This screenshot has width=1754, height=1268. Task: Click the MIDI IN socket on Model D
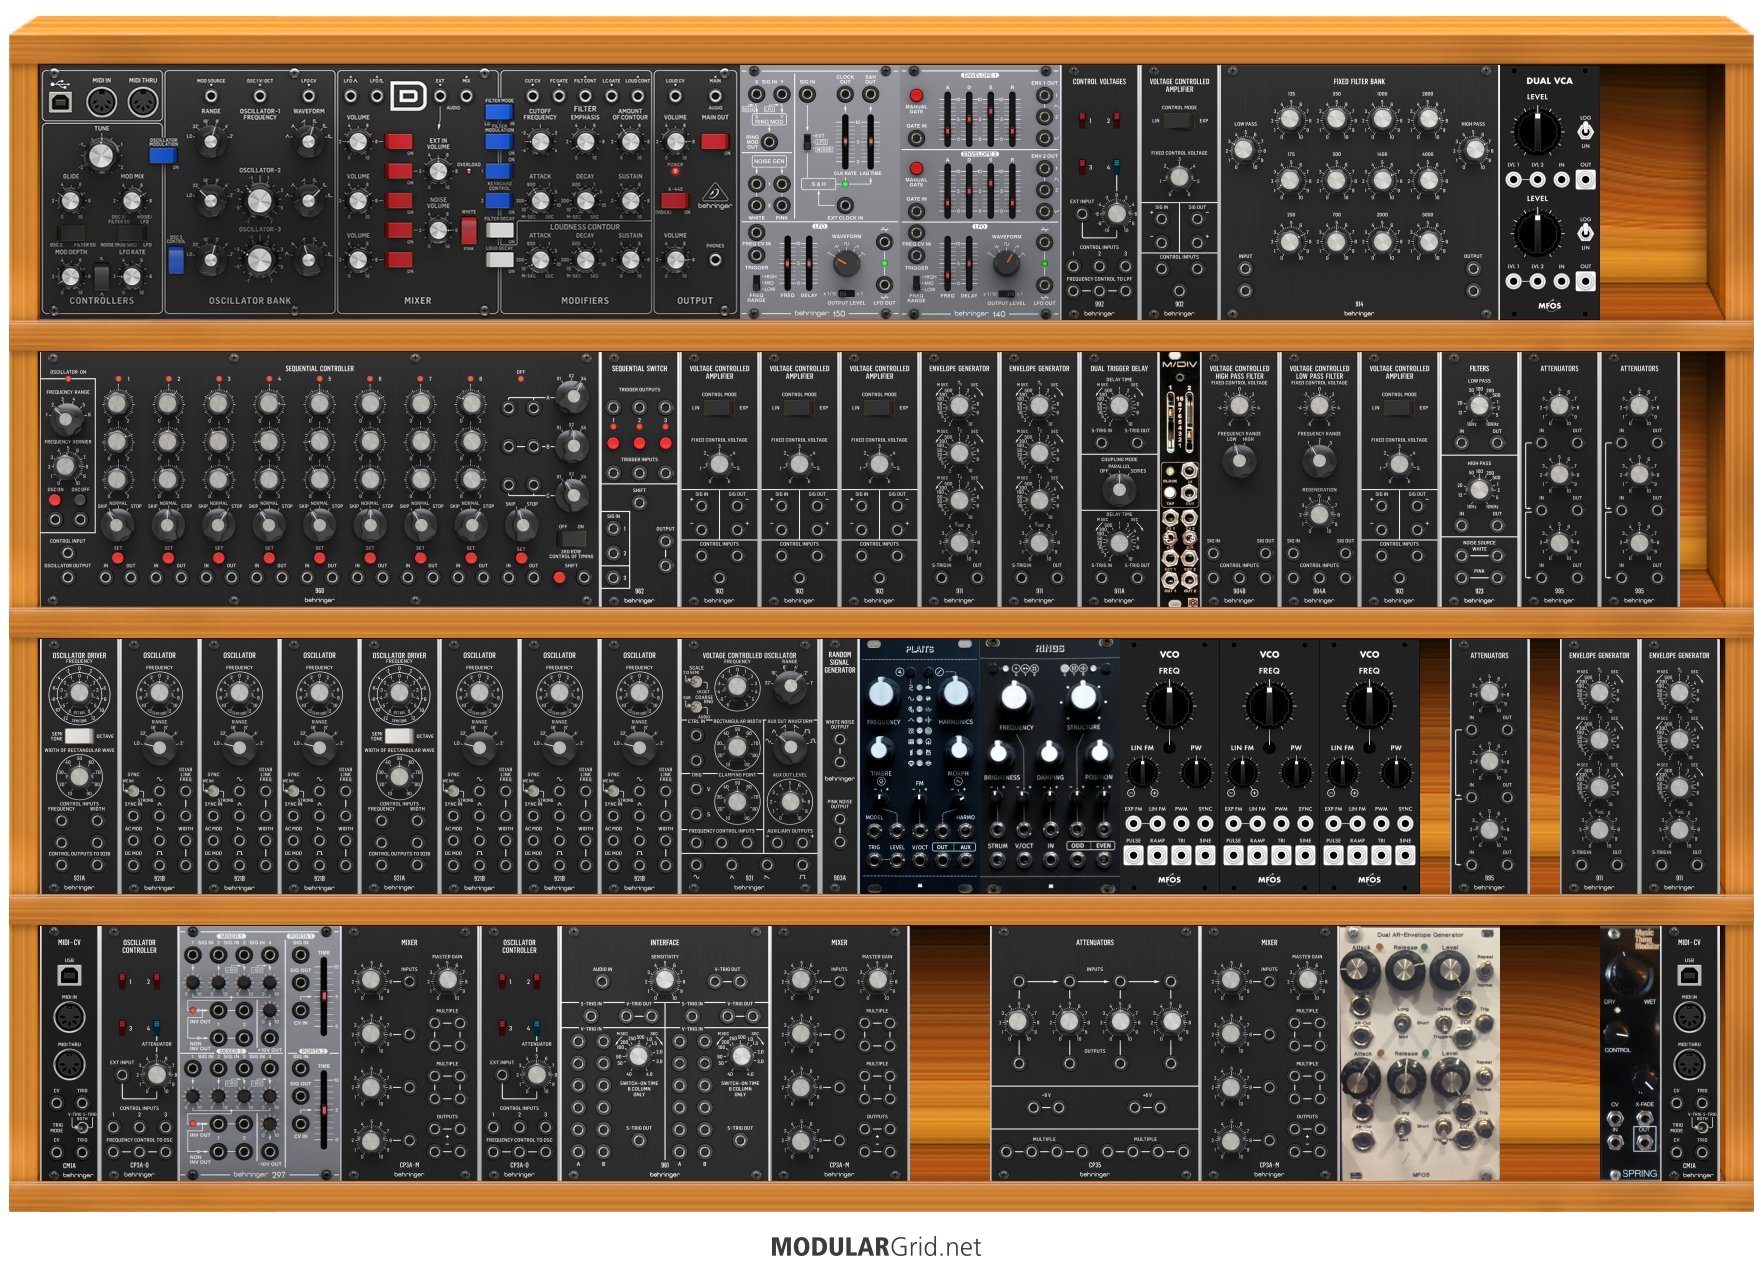tap(102, 102)
